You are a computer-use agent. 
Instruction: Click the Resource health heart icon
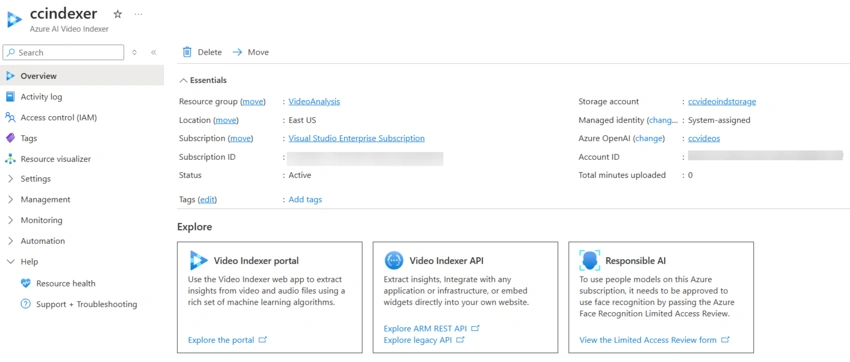coord(25,283)
